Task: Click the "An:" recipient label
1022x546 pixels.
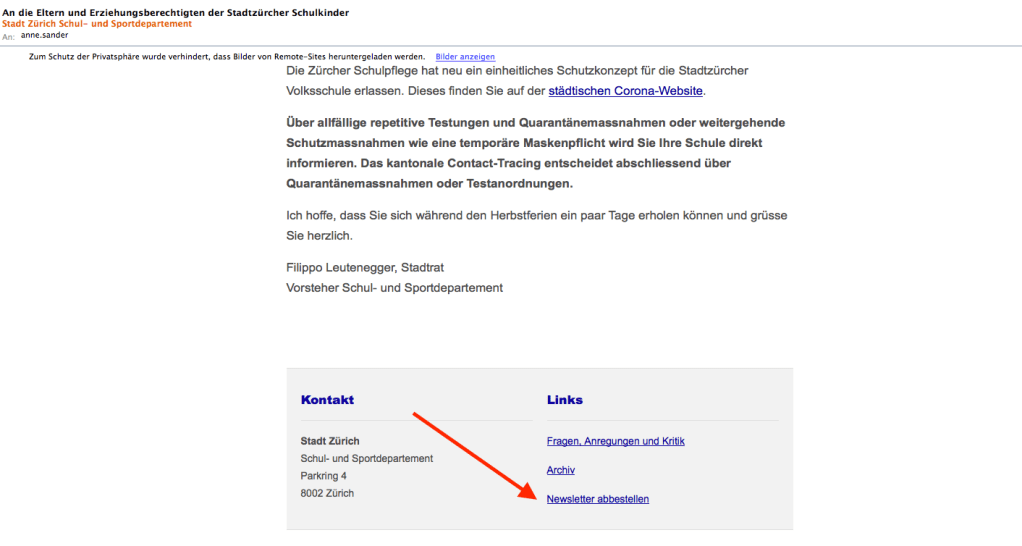Action: point(8,36)
